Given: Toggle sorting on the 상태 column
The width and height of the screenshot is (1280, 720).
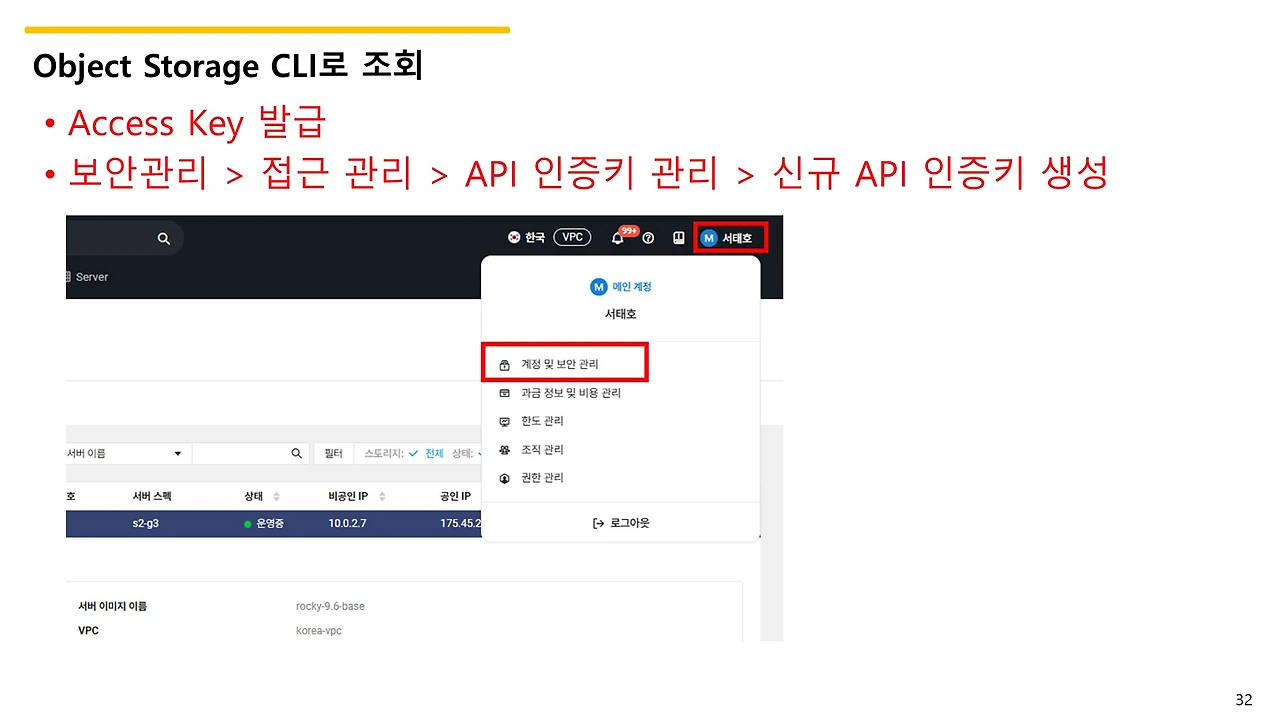Looking at the screenshot, I should [x=275, y=496].
